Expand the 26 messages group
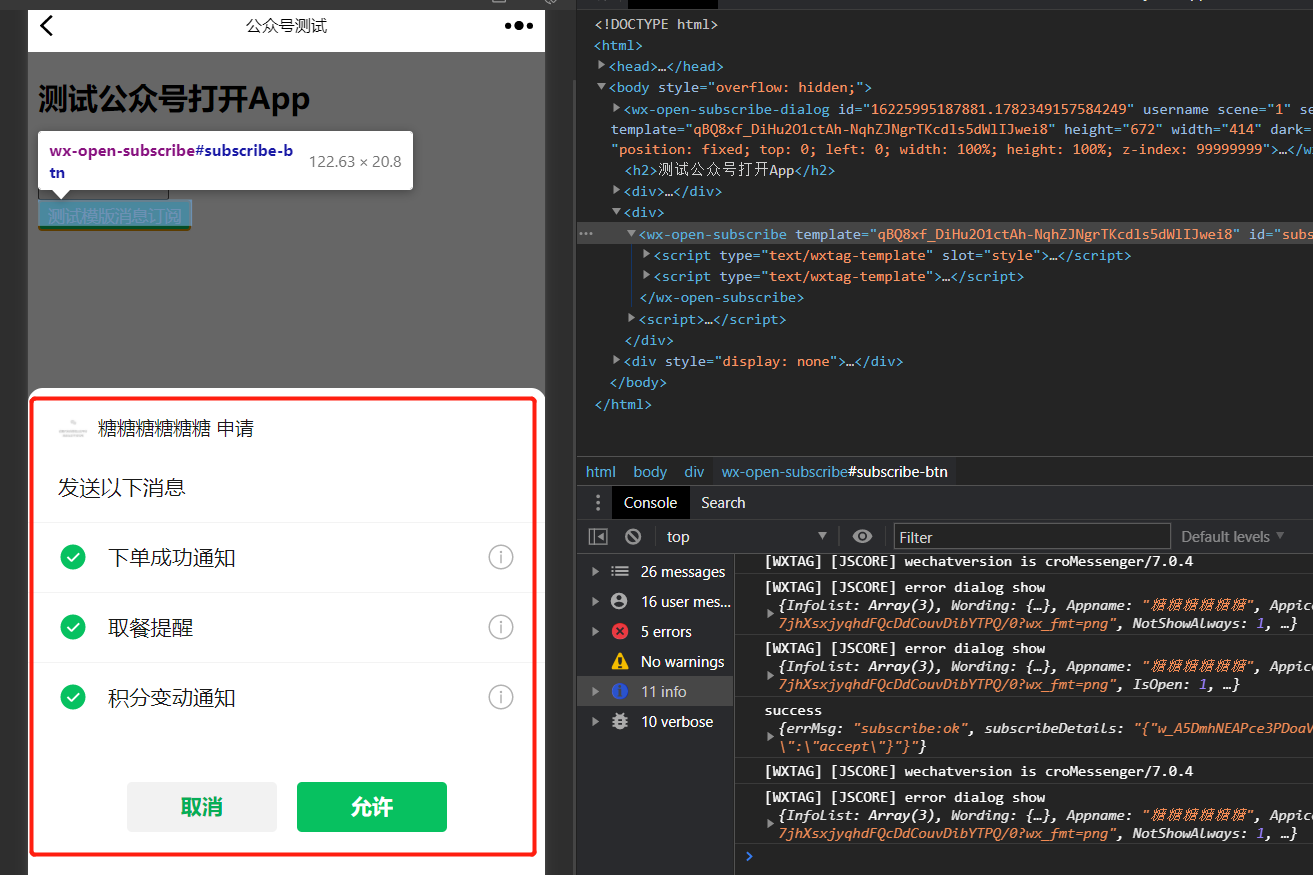Image resolution: width=1313 pixels, height=875 pixels. [596, 571]
